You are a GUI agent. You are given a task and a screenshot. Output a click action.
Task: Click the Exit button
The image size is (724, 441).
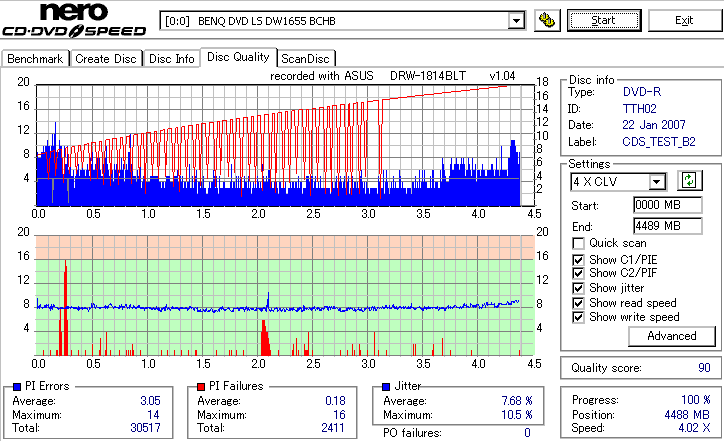(x=684, y=20)
